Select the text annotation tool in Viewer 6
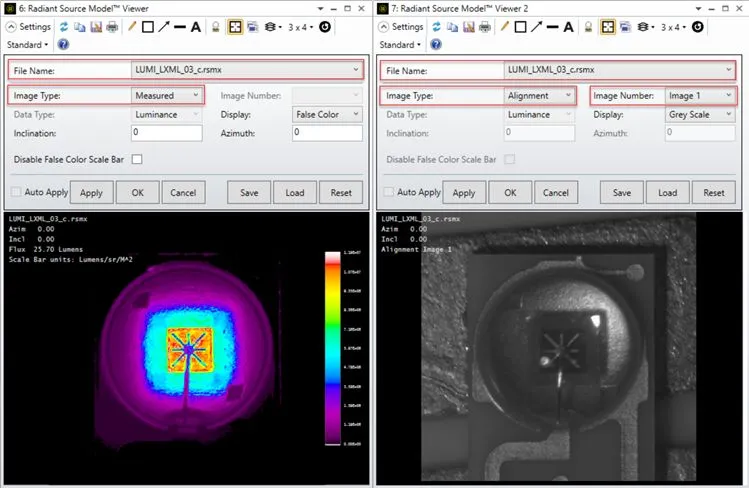 click(195, 27)
